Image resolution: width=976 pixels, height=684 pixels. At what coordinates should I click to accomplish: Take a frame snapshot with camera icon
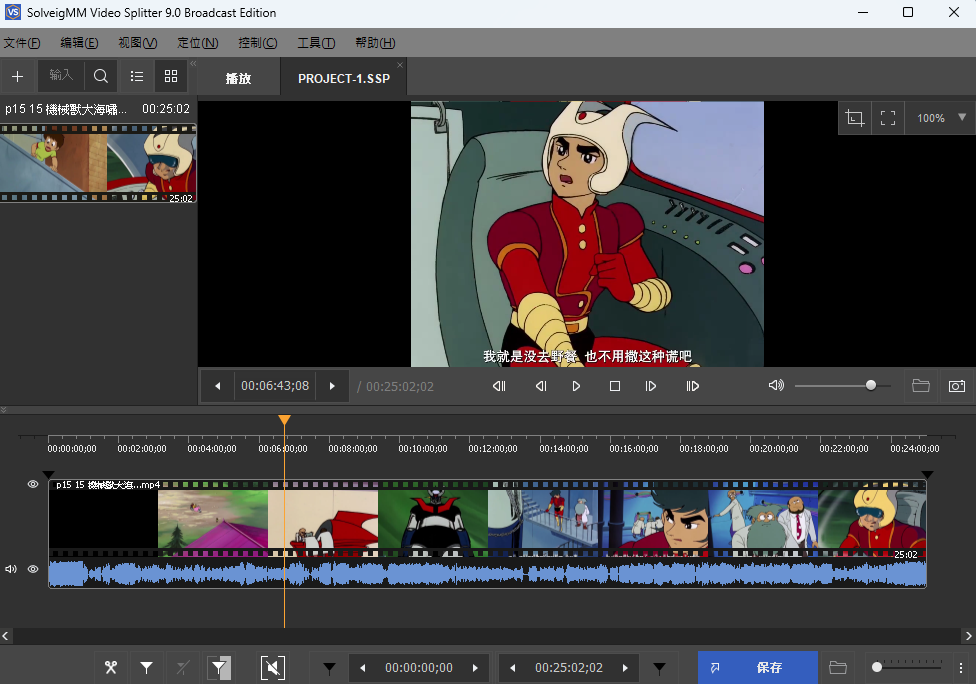click(957, 386)
